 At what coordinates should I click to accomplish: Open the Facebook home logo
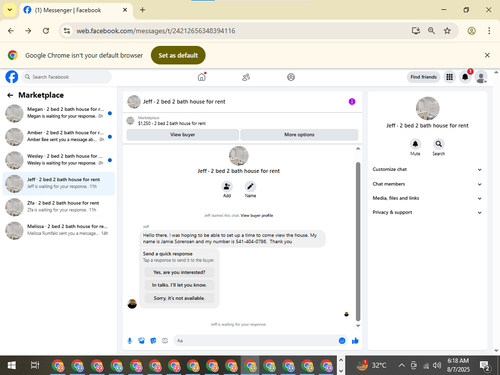pos(12,77)
